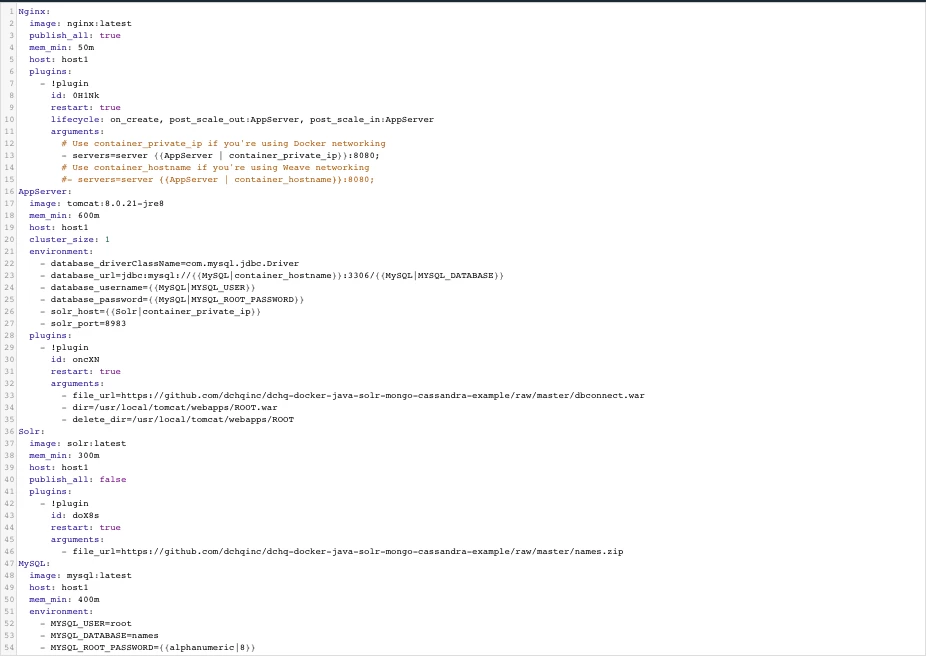Click the 'plugins:' key on line 41
The height and width of the screenshot is (658, 926).
[51, 491]
